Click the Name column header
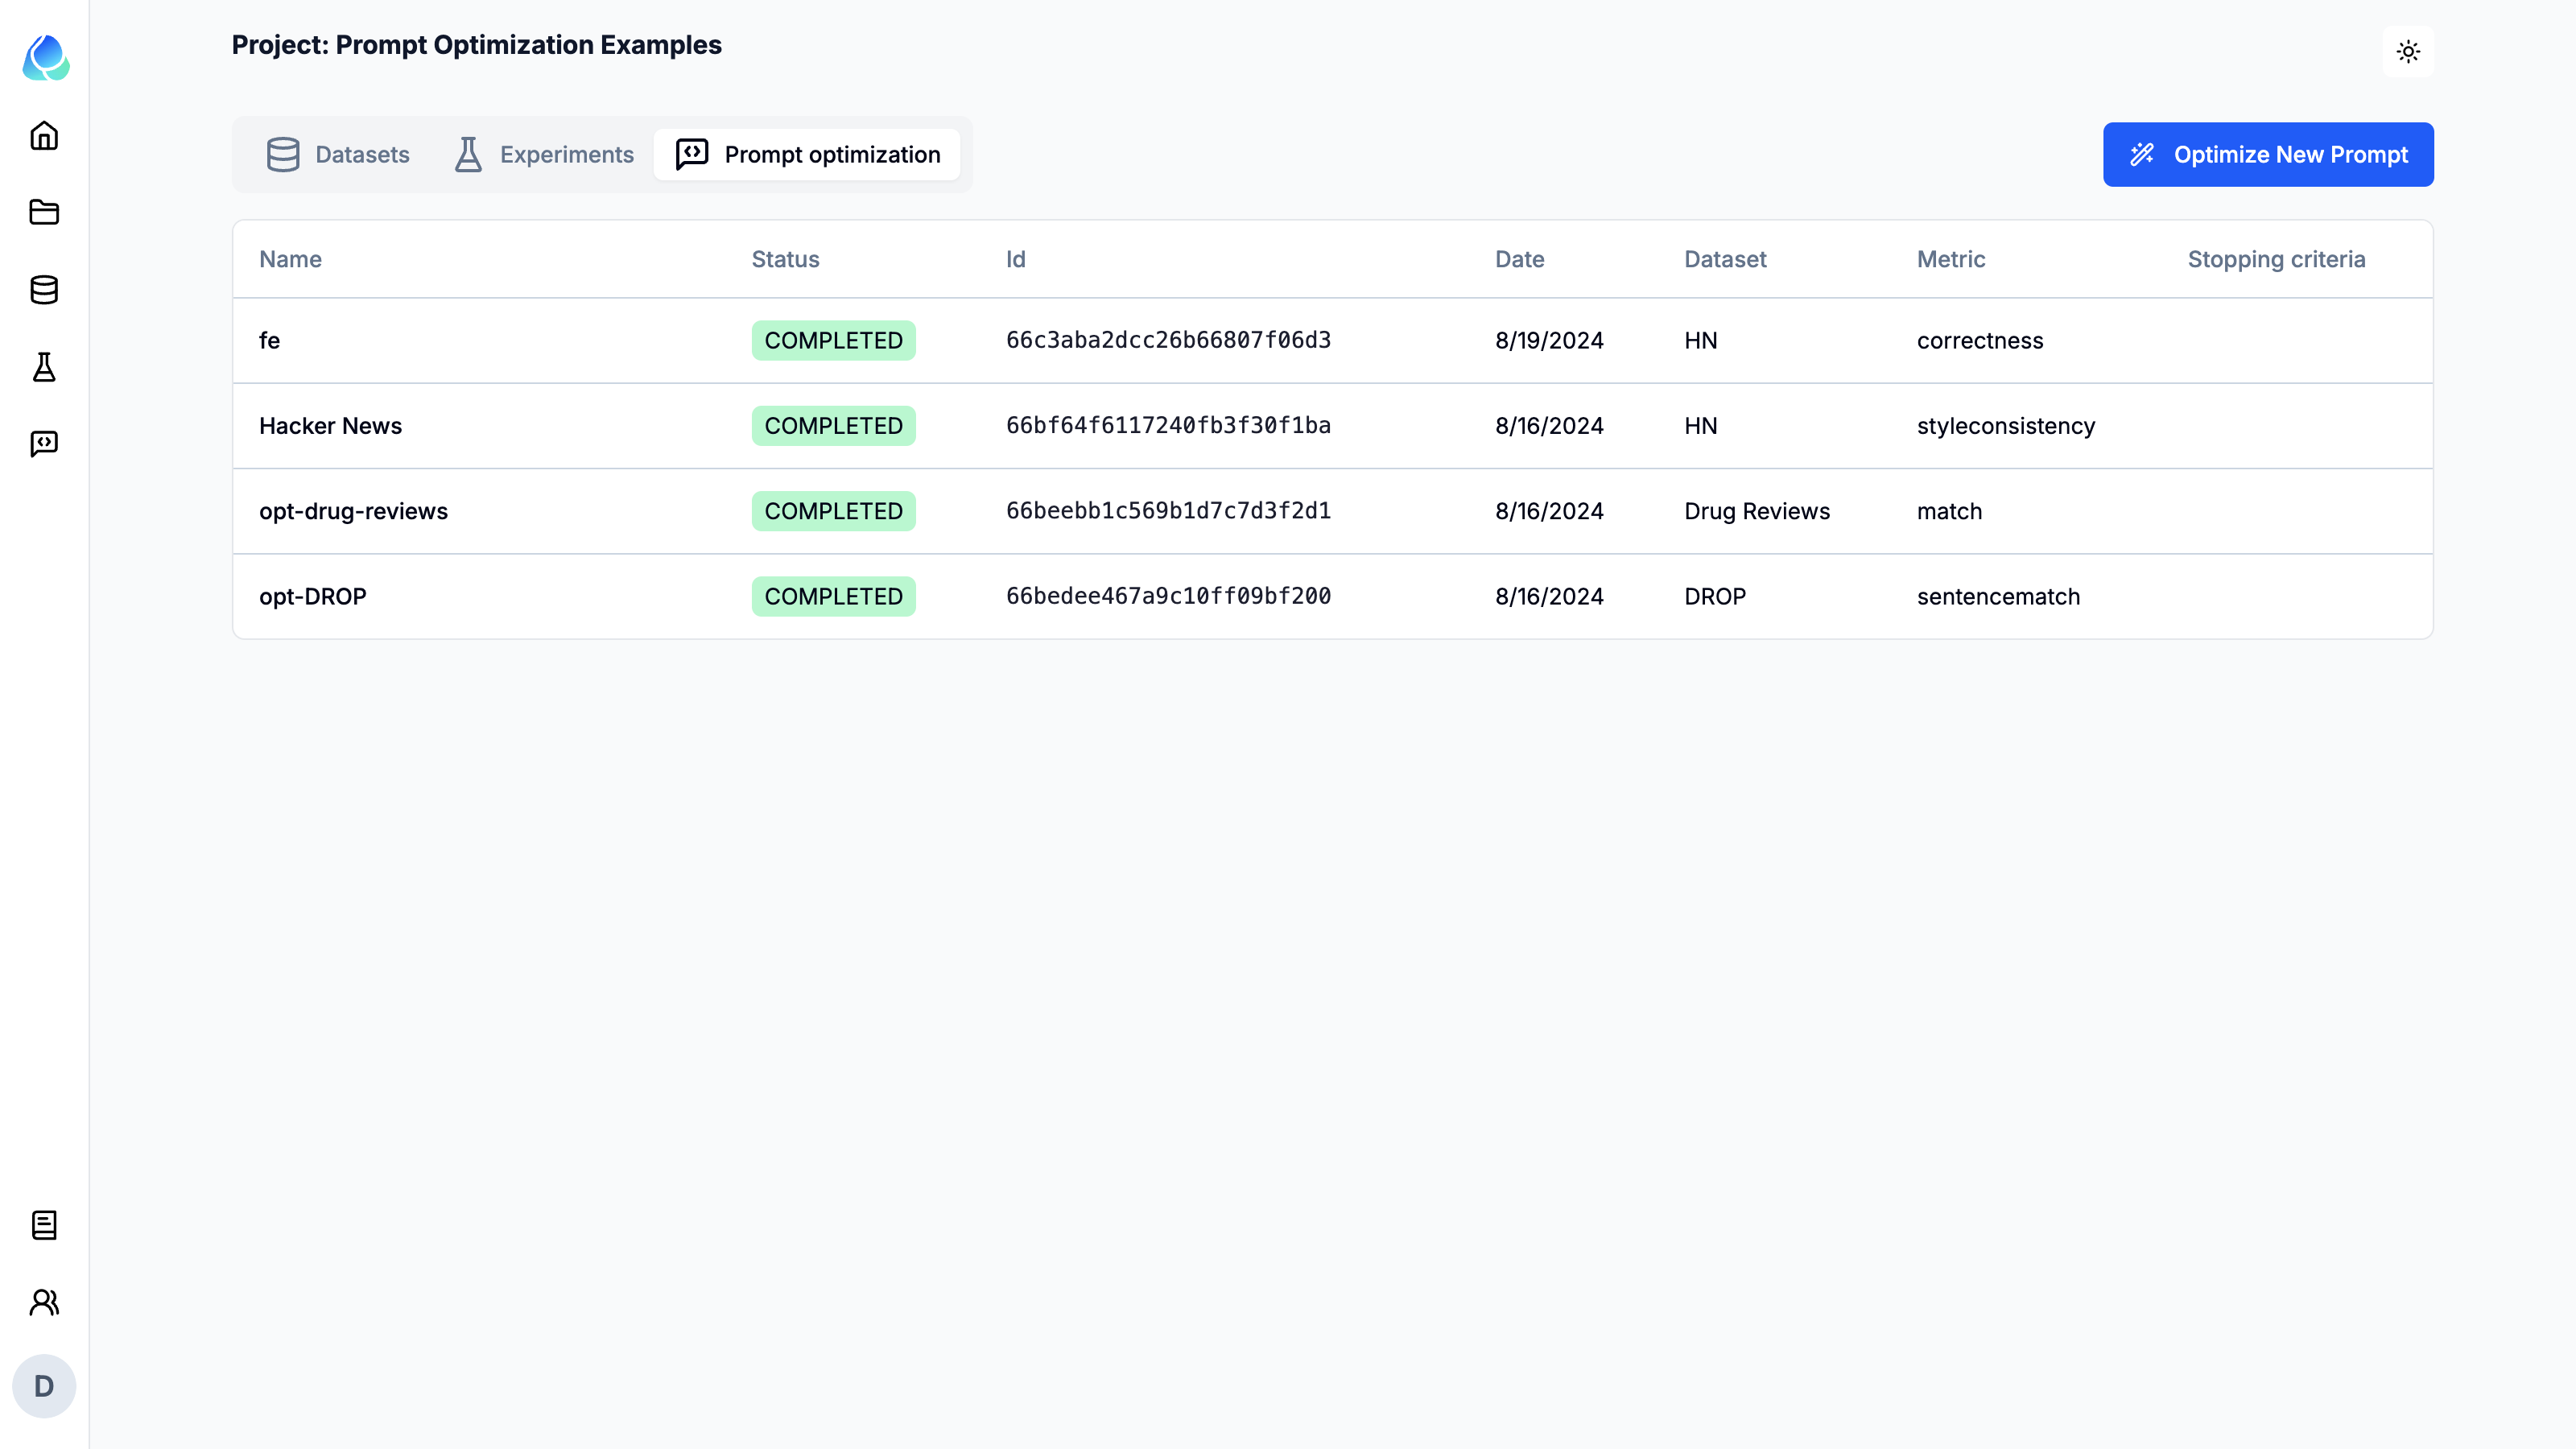Viewport: 2576px width, 1449px height. (x=290, y=259)
